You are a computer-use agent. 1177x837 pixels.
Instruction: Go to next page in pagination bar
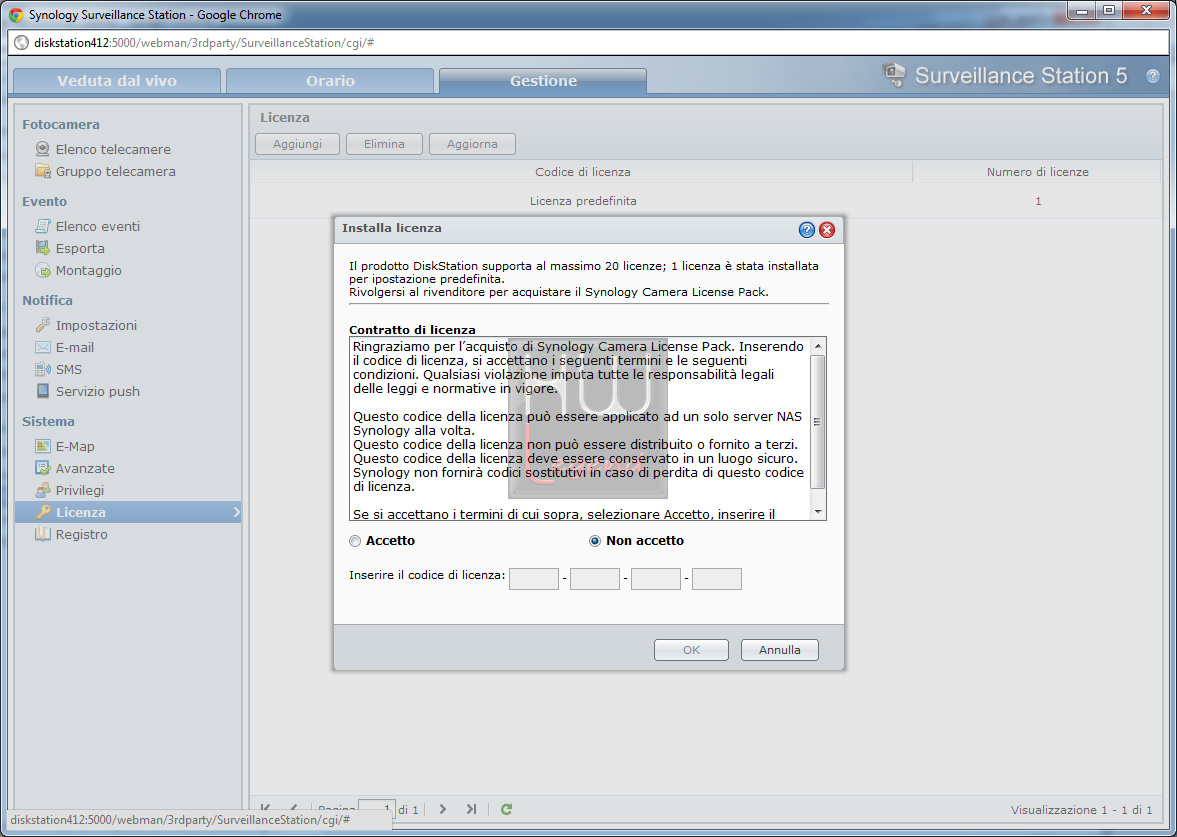[442, 809]
